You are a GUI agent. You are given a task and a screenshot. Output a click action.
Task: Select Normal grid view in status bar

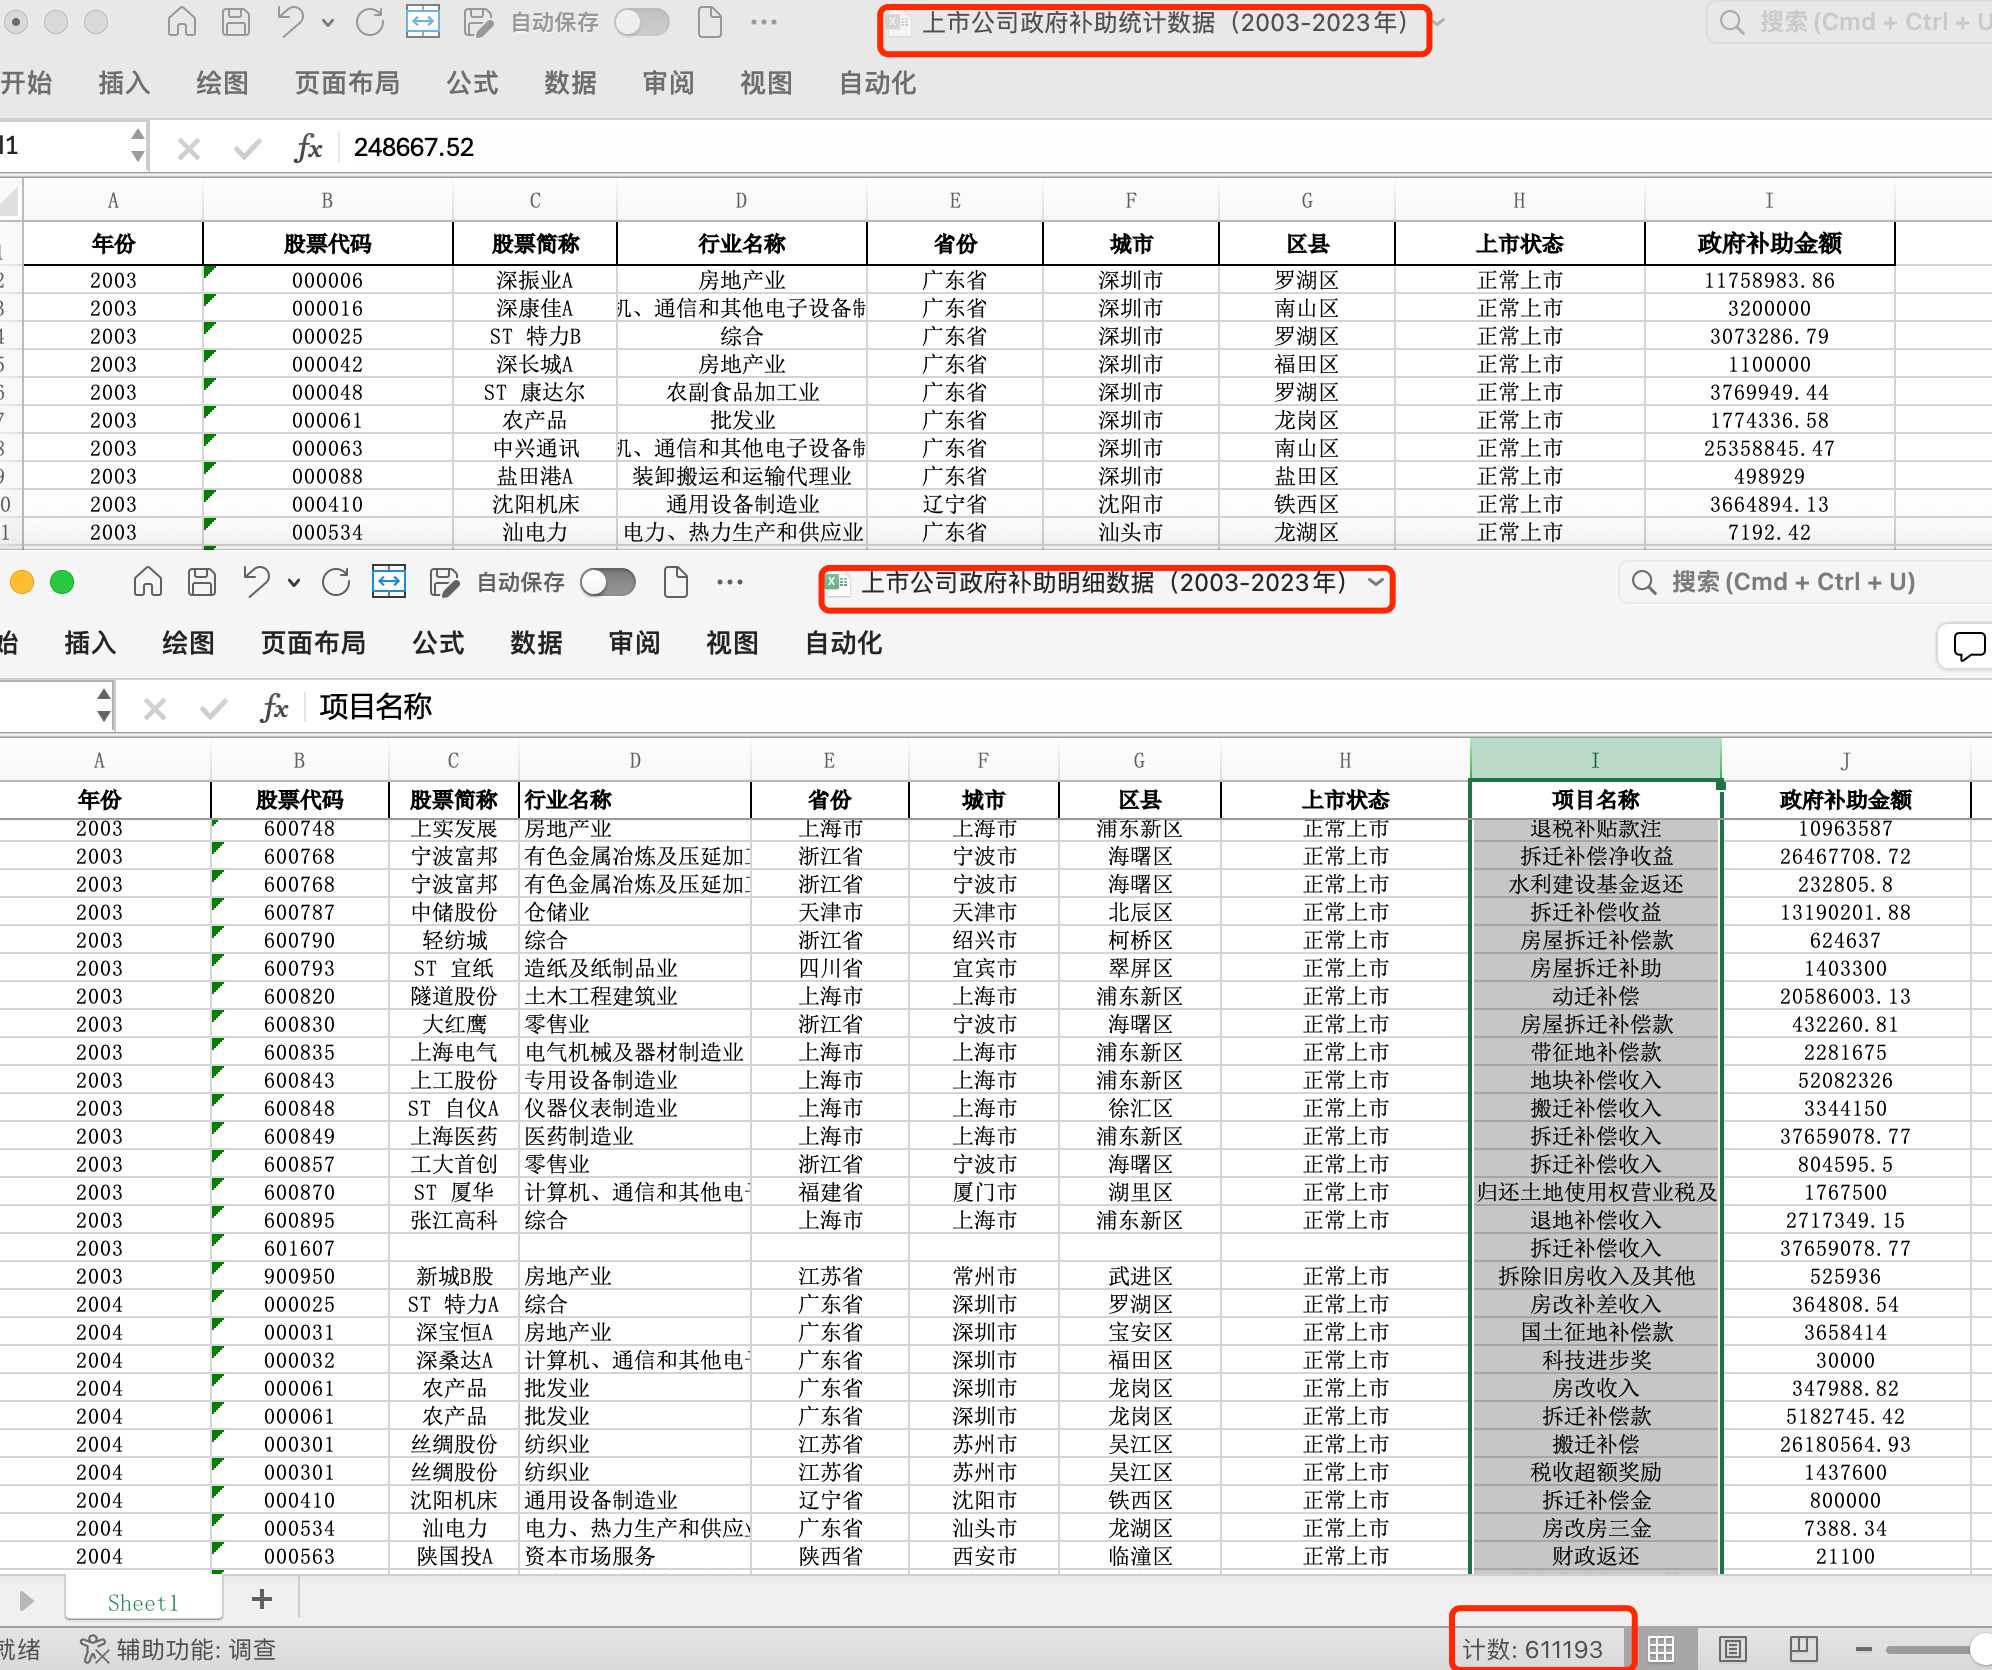pyautogui.click(x=1661, y=1649)
